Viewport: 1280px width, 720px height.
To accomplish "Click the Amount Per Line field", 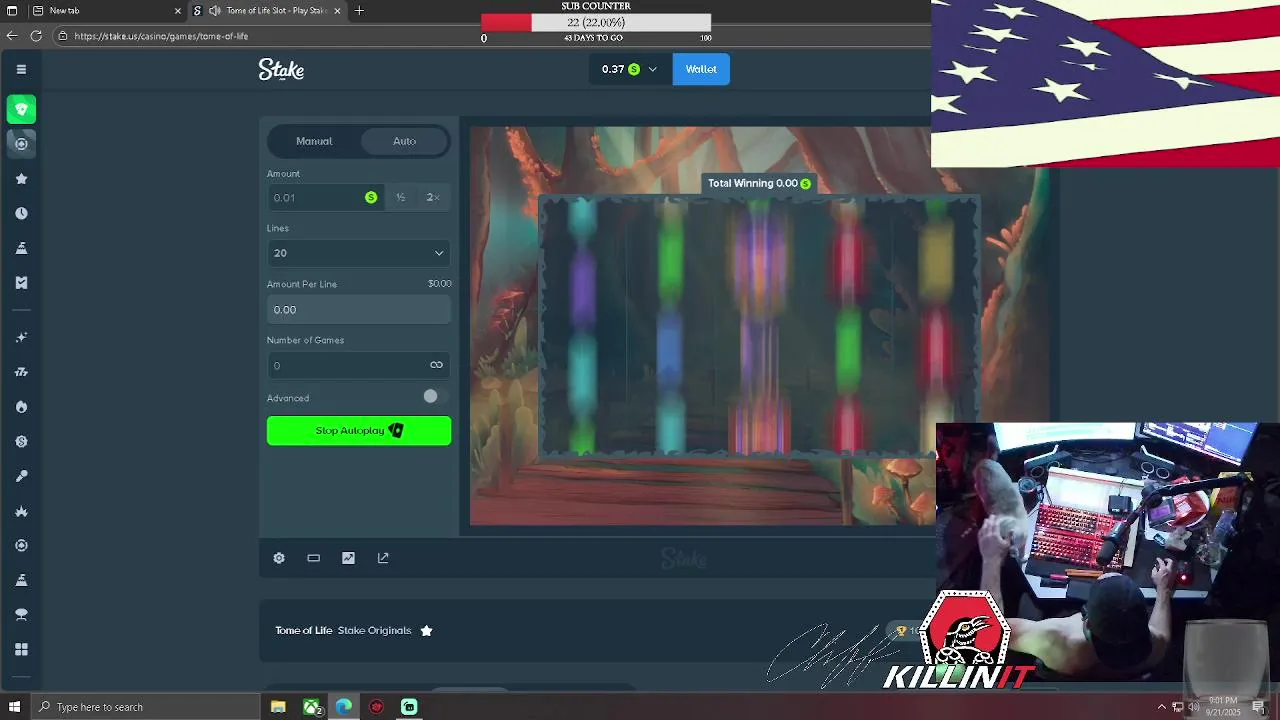I will [359, 309].
